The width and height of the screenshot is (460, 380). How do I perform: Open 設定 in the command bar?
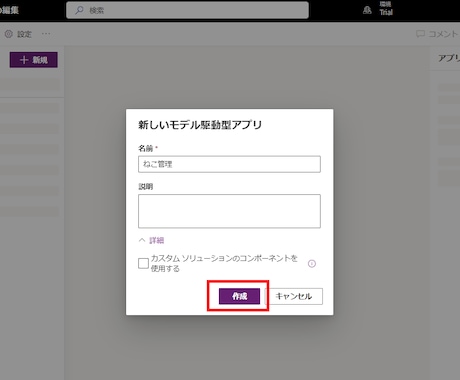point(18,34)
